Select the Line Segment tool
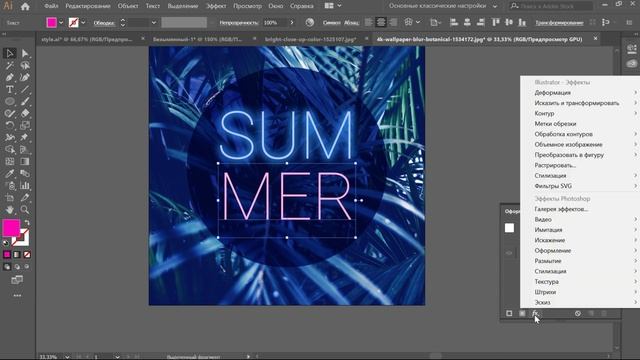 coord(25,89)
